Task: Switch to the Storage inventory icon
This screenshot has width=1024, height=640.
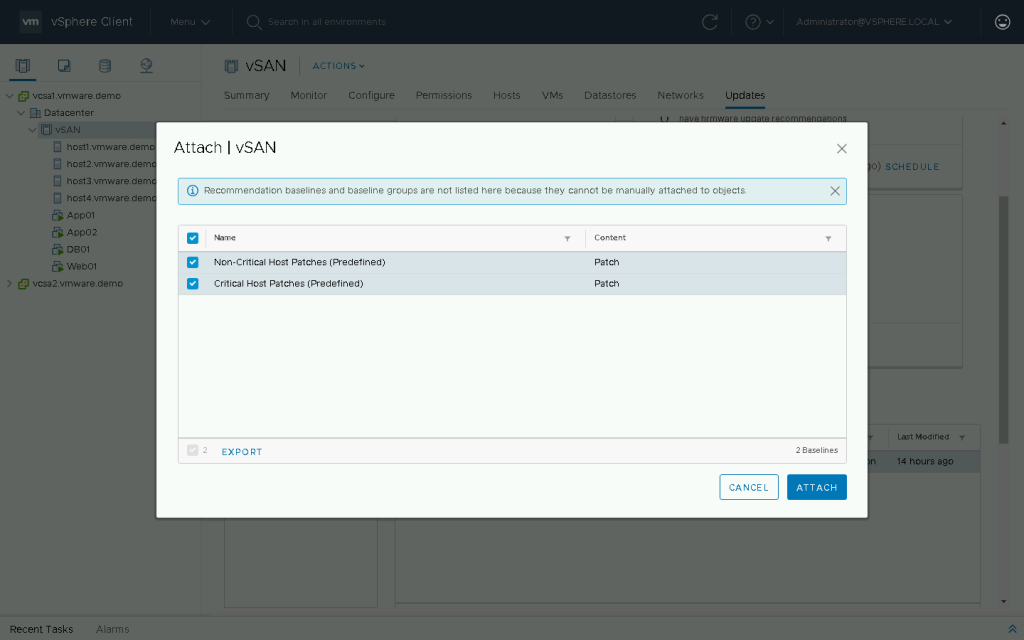Action: point(105,66)
